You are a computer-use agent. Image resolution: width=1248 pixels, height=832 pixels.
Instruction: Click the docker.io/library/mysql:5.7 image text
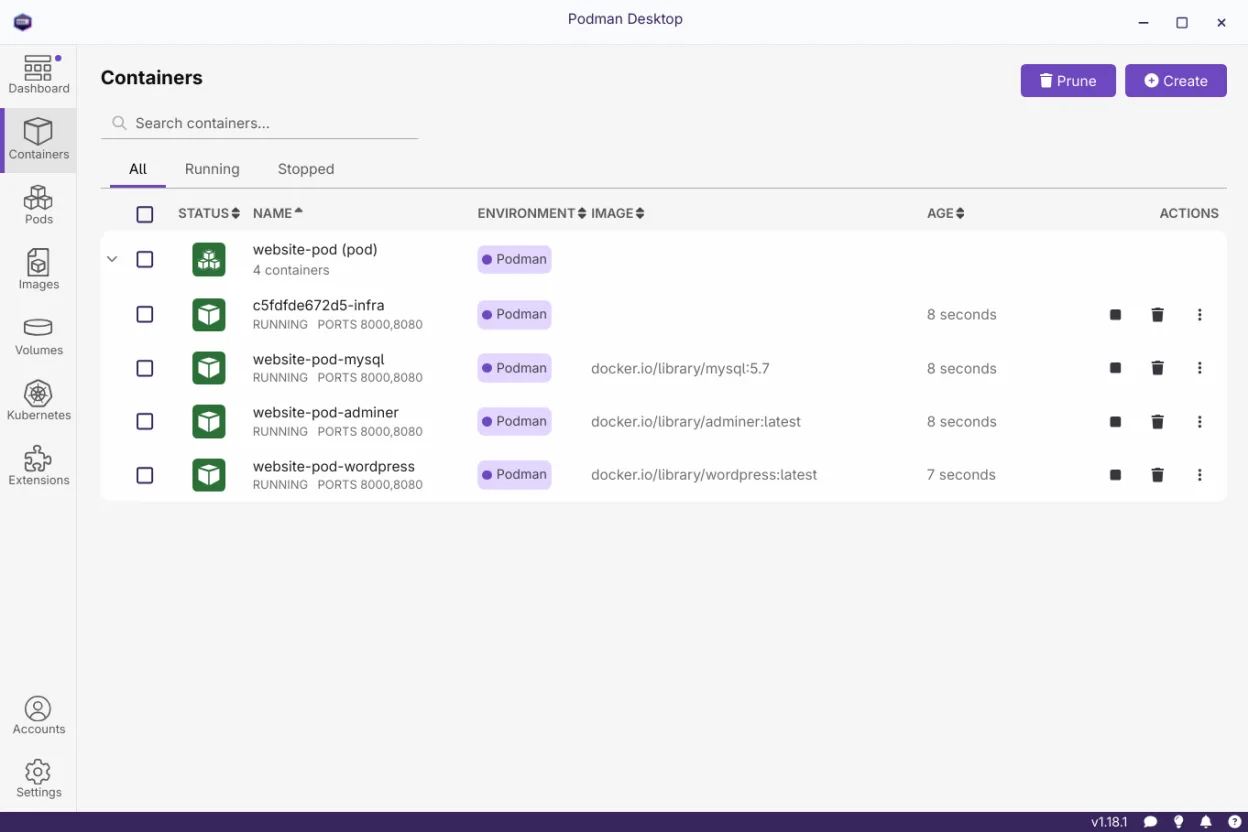tap(681, 368)
